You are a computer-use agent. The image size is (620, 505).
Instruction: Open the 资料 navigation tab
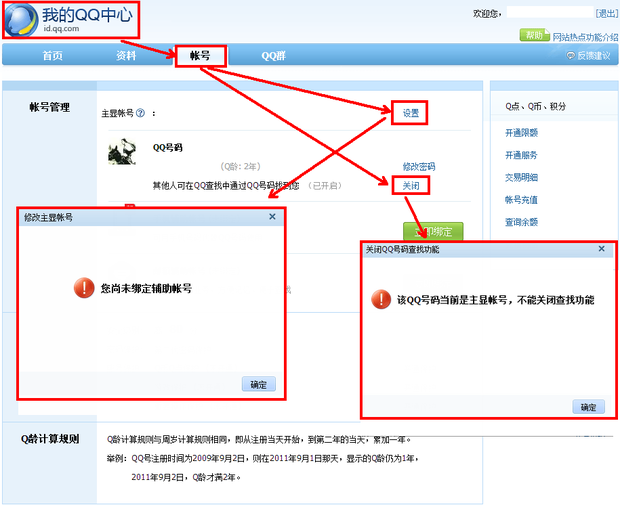[126, 56]
